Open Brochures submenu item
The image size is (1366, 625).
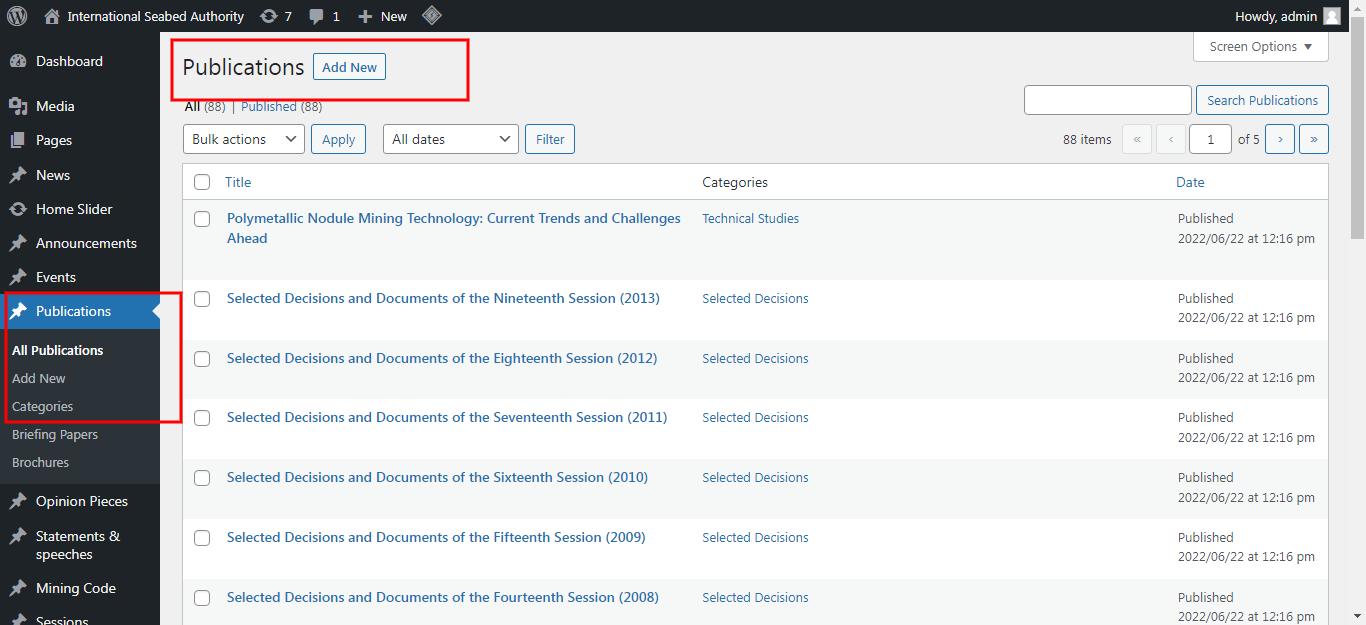point(41,462)
